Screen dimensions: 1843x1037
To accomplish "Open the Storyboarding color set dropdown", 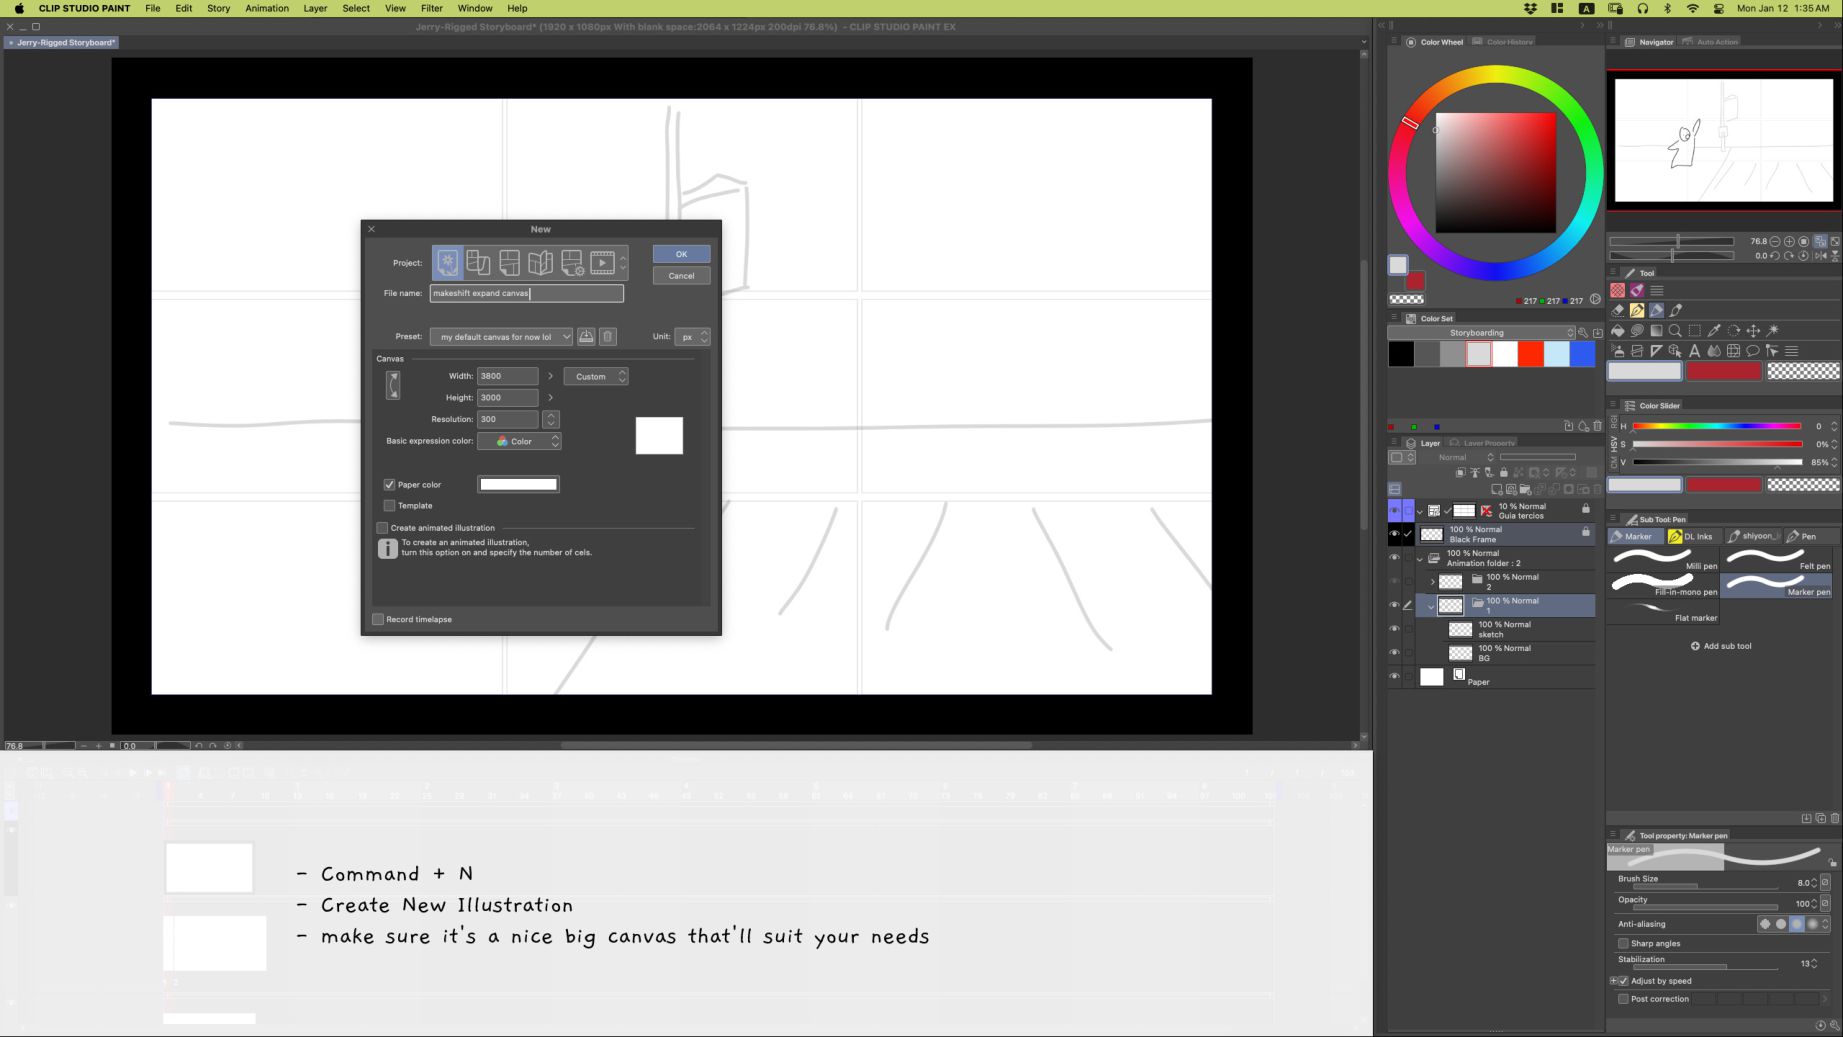I will pos(1482,333).
